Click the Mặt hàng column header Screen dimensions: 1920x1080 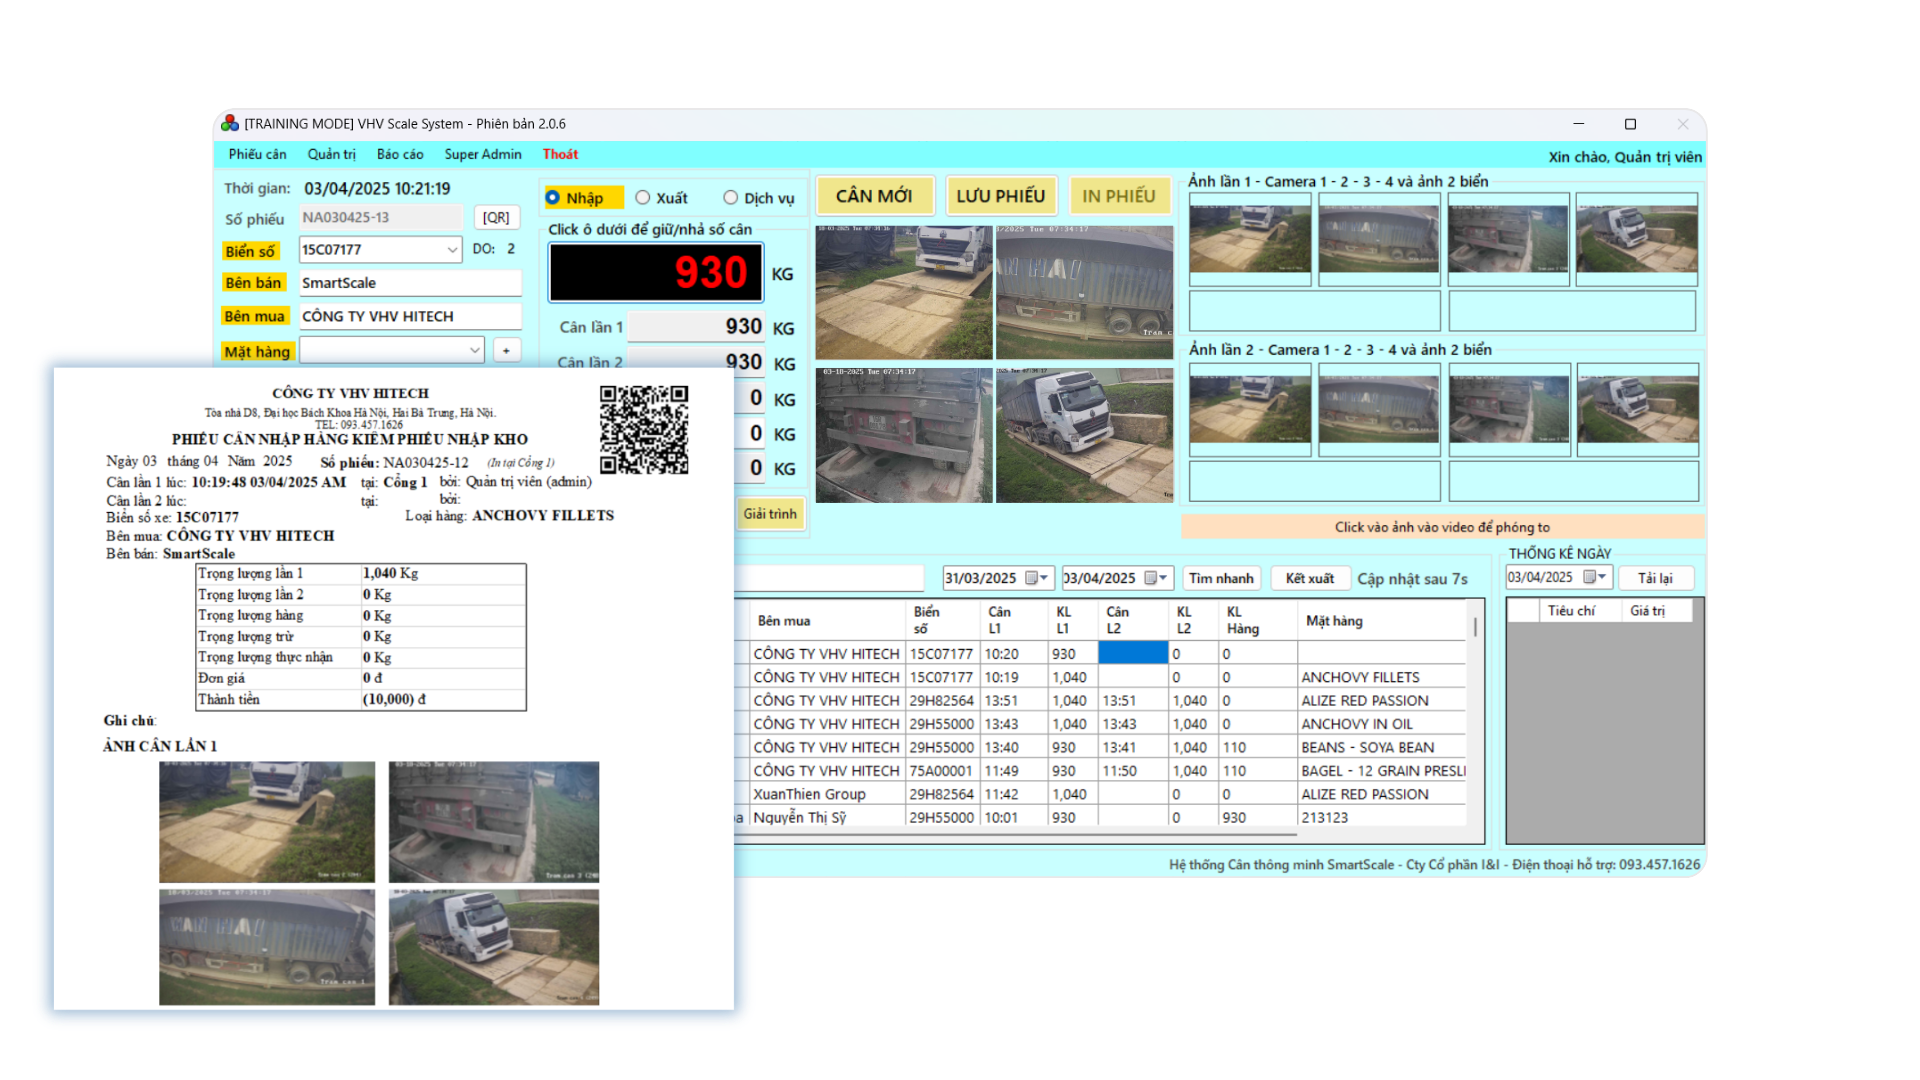point(1383,621)
